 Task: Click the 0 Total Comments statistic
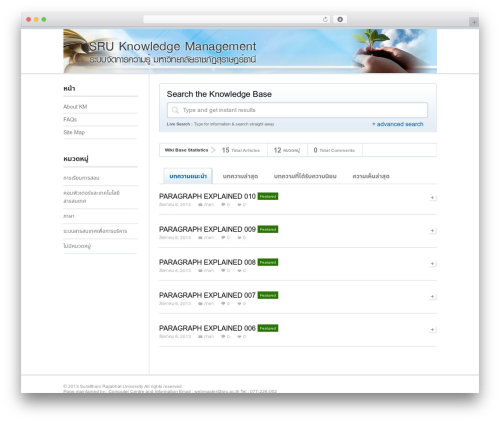[x=334, y=150]
